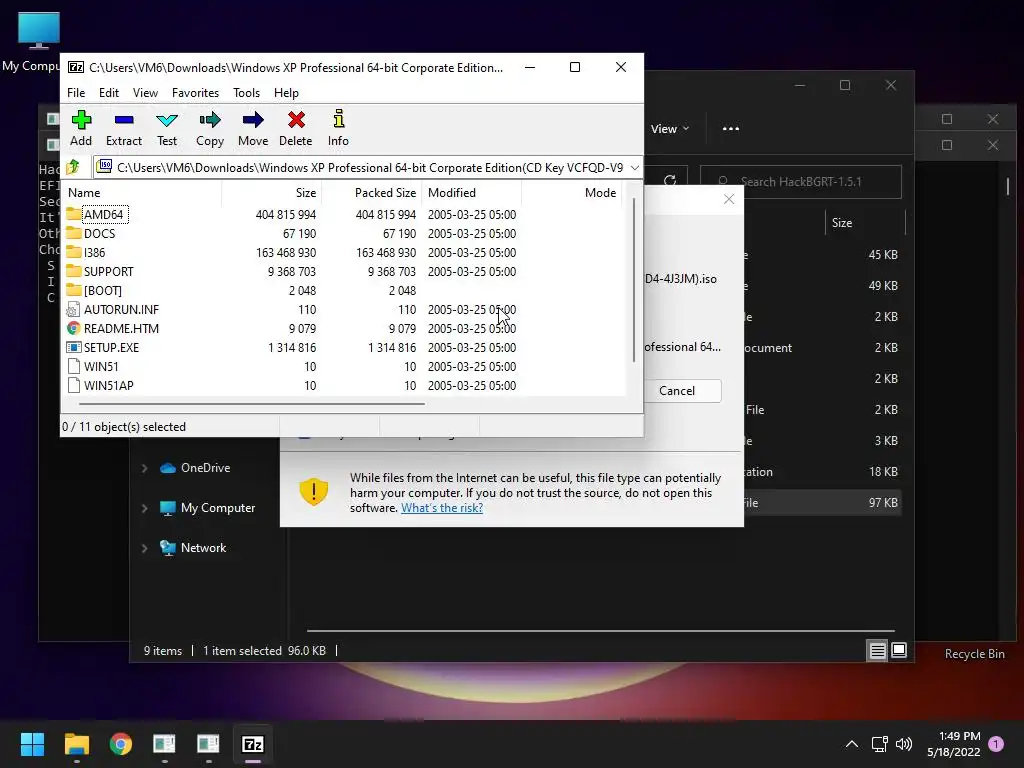
Task: Open the "What's the risk?" link
Action: pos(442,507)
